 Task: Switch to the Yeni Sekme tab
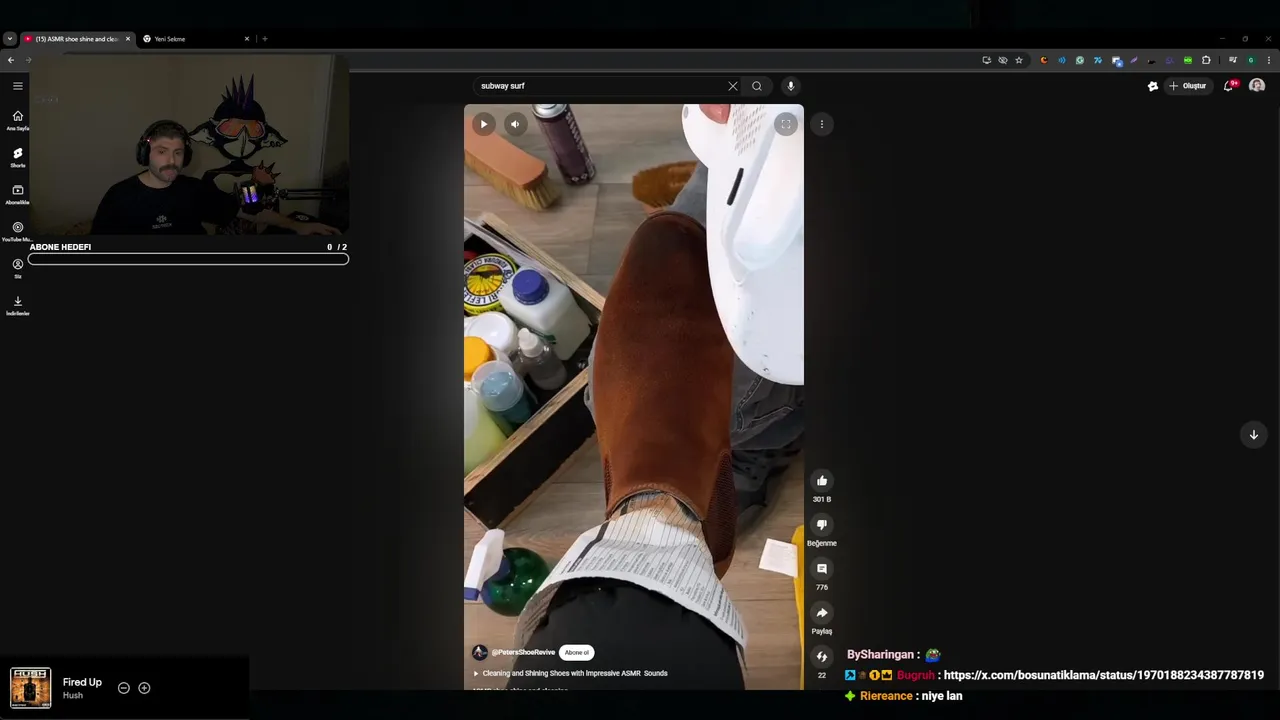[x=190, y=39]
